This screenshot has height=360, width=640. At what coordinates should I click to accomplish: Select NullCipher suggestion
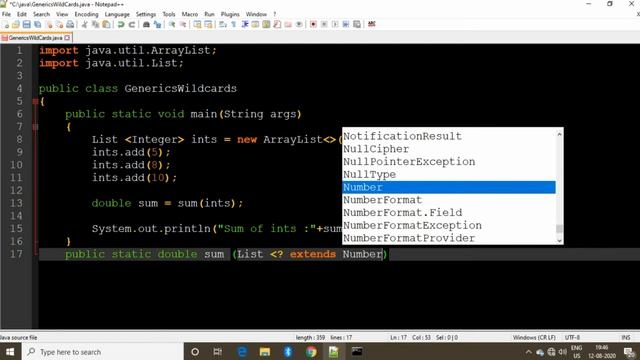(x=449, y=149)
